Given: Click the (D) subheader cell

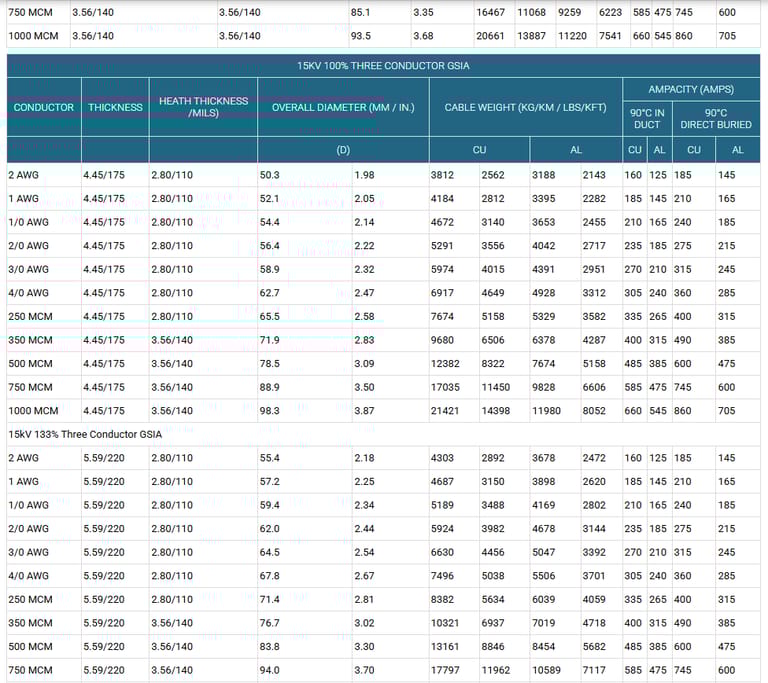Looking at the screenshot, I should (343, 150).
